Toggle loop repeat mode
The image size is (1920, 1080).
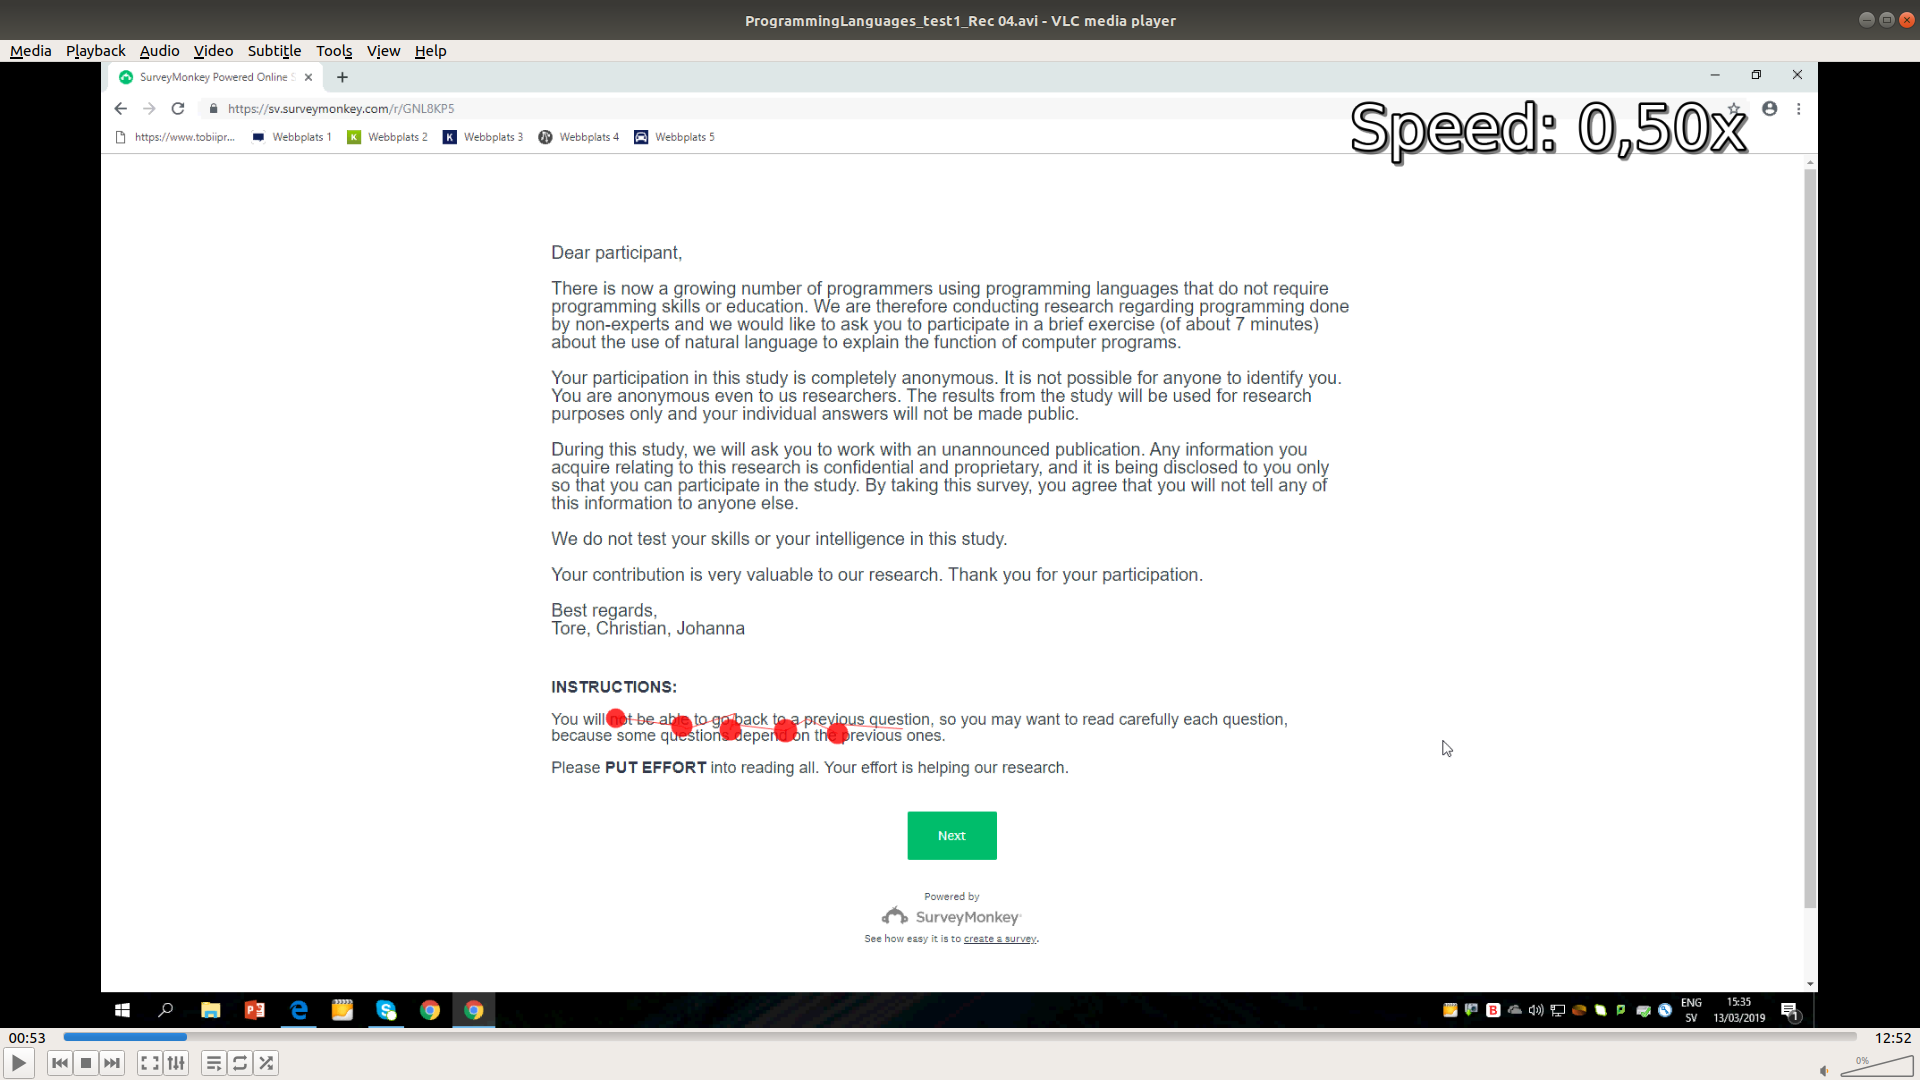(x=240, y=1063)
